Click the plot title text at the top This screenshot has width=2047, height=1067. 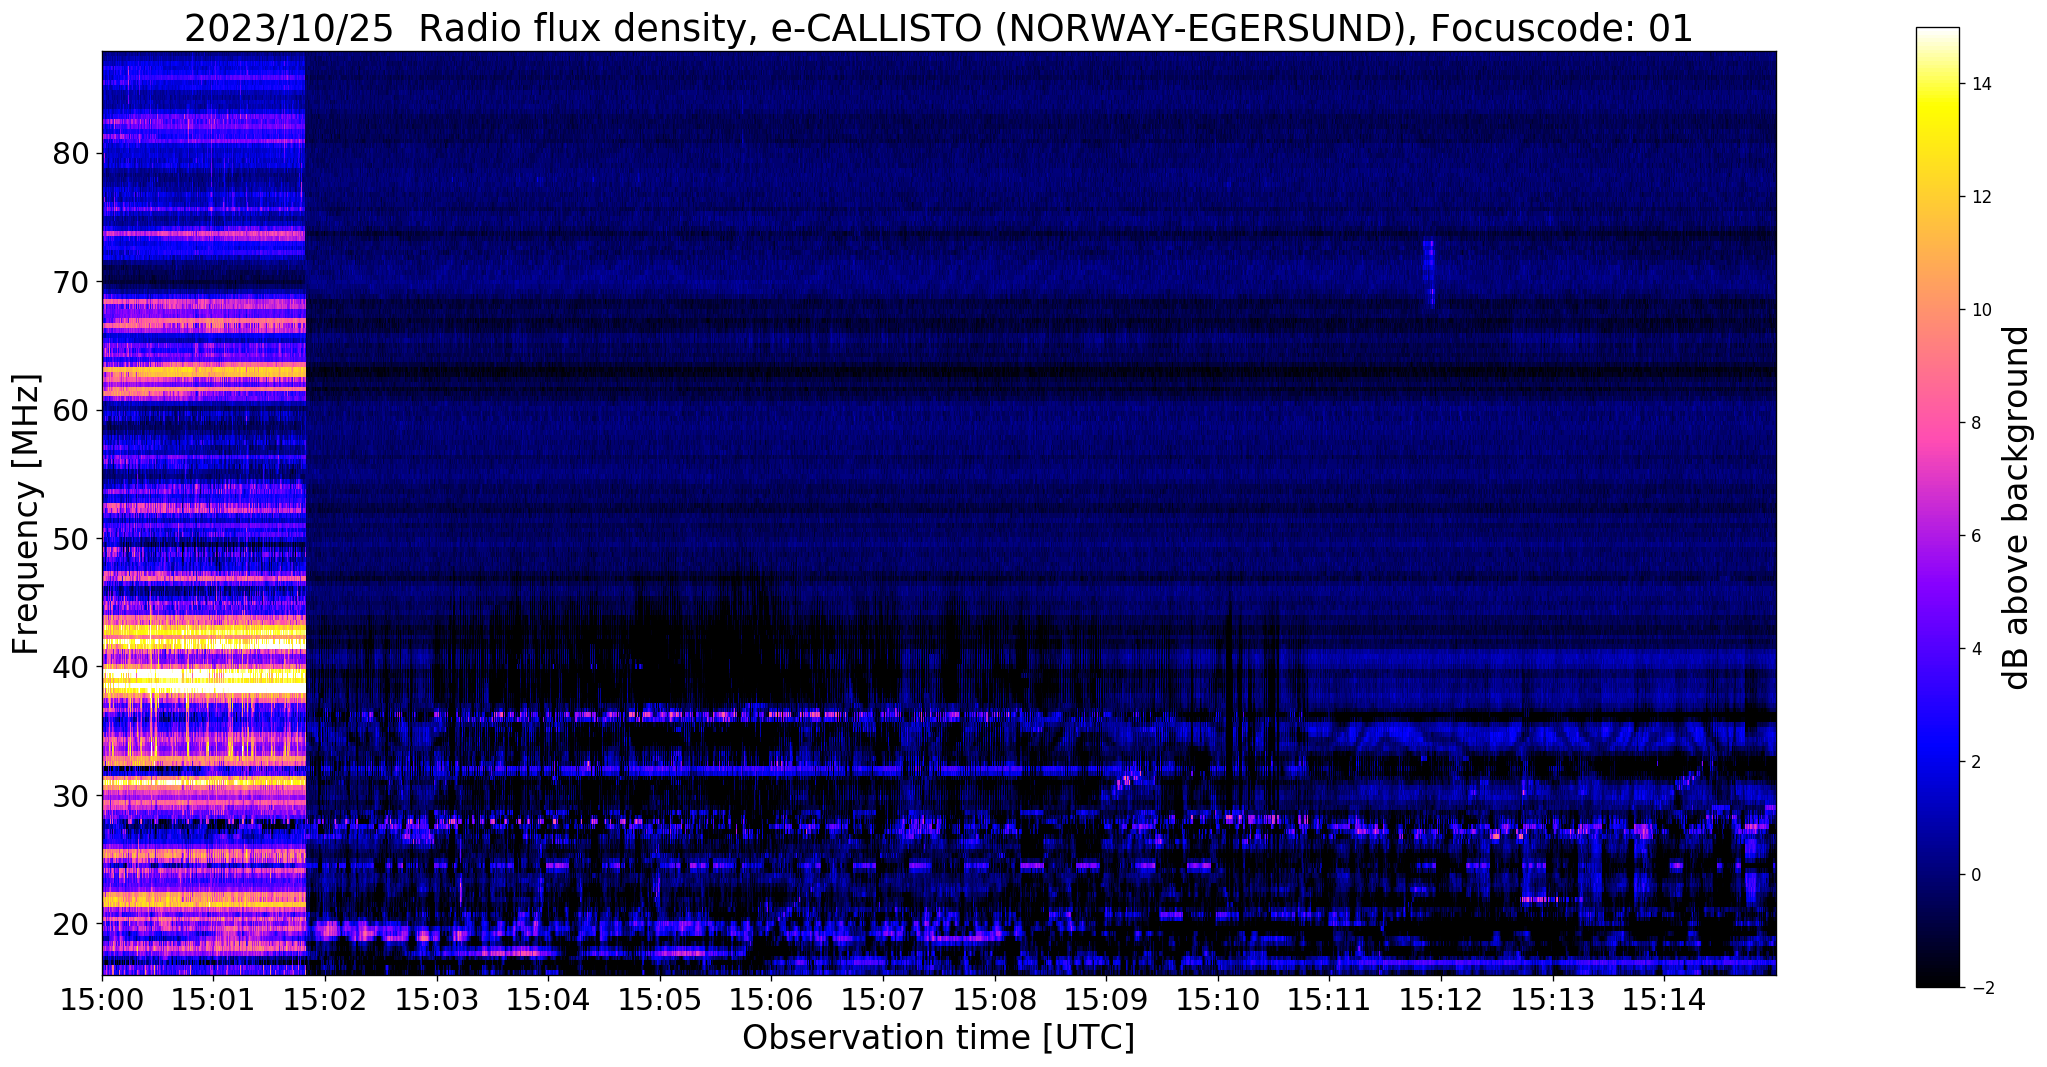[938, 29]
